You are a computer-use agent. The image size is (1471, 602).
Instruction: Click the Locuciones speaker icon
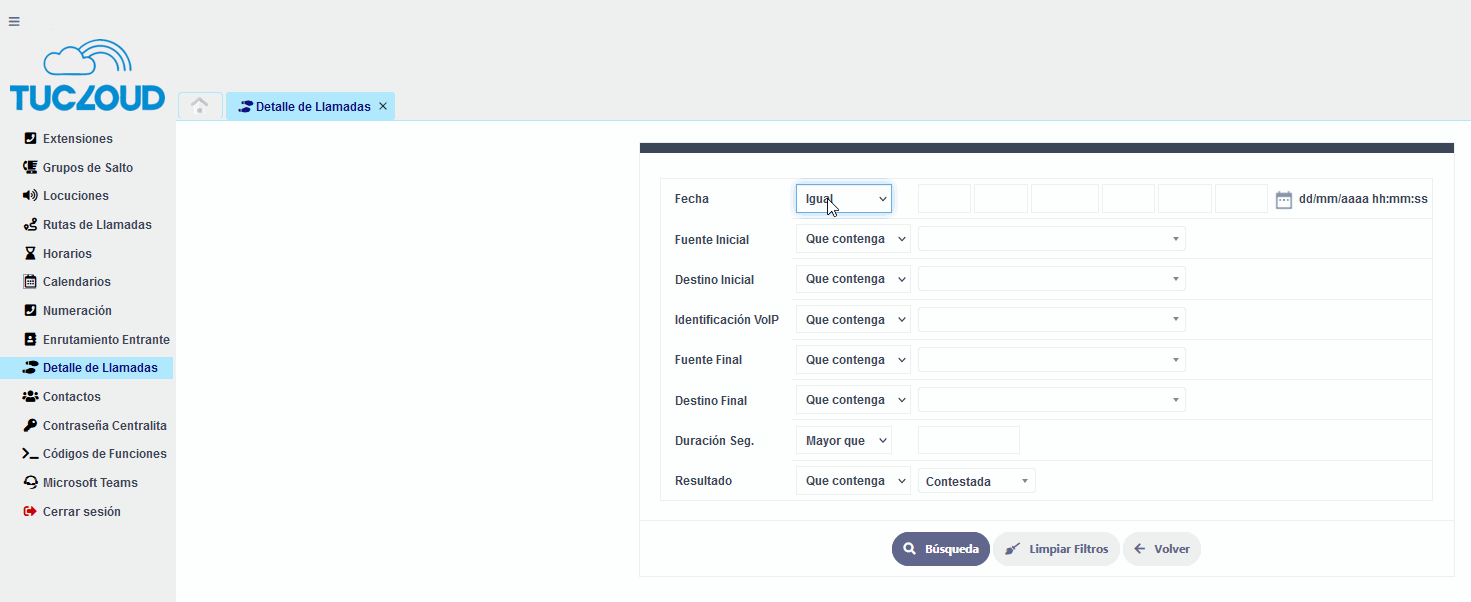(x=30, y=196)
